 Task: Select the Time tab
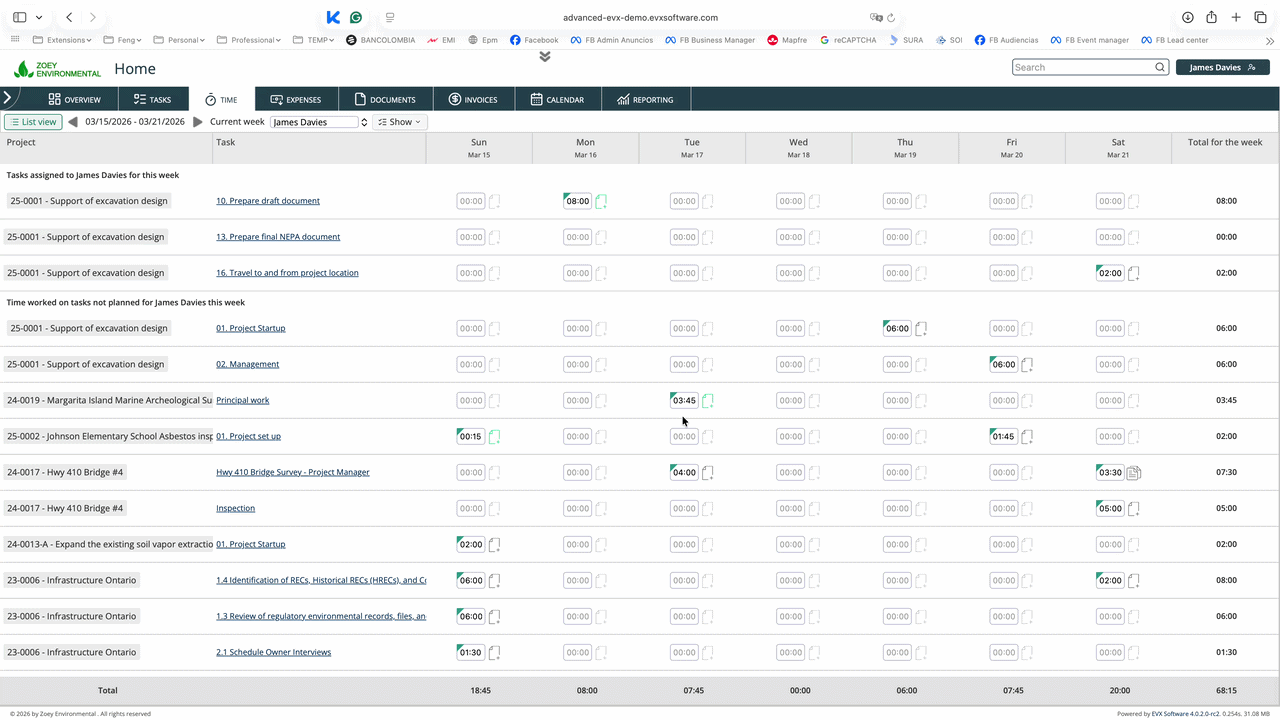click(x=221, y=100)
